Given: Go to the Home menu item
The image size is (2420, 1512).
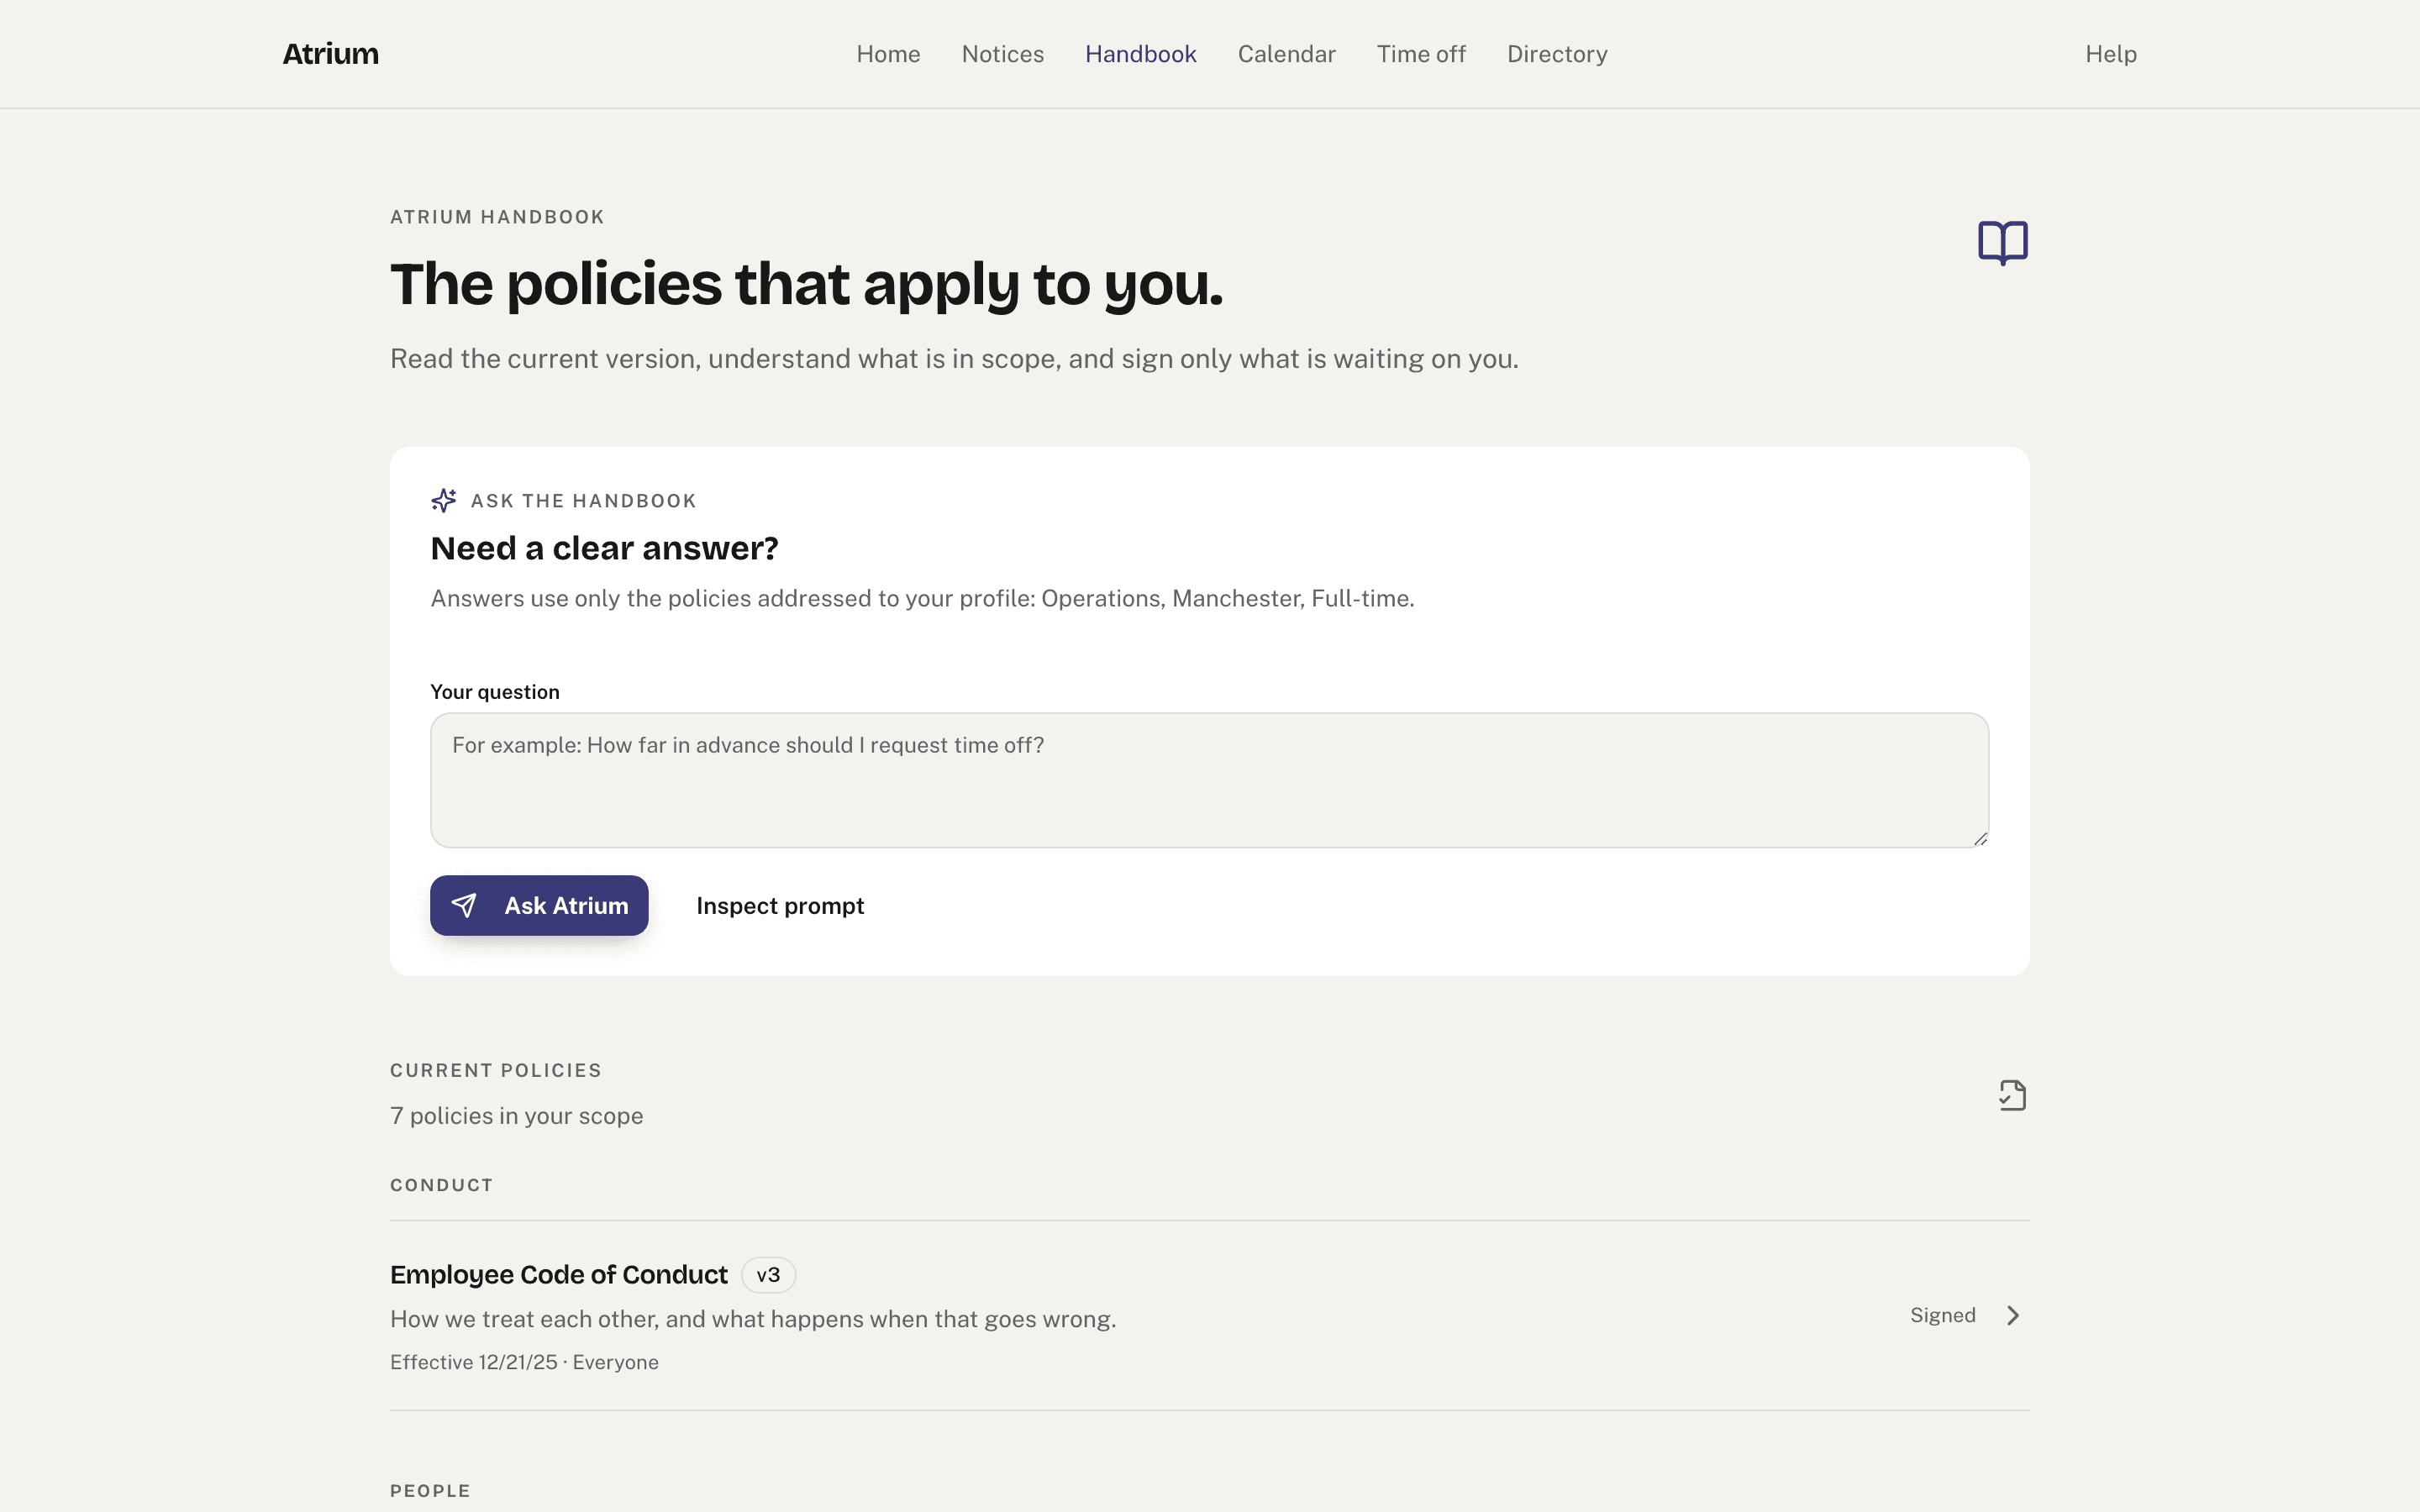Looking at the screenshot, I should [888, 54].
